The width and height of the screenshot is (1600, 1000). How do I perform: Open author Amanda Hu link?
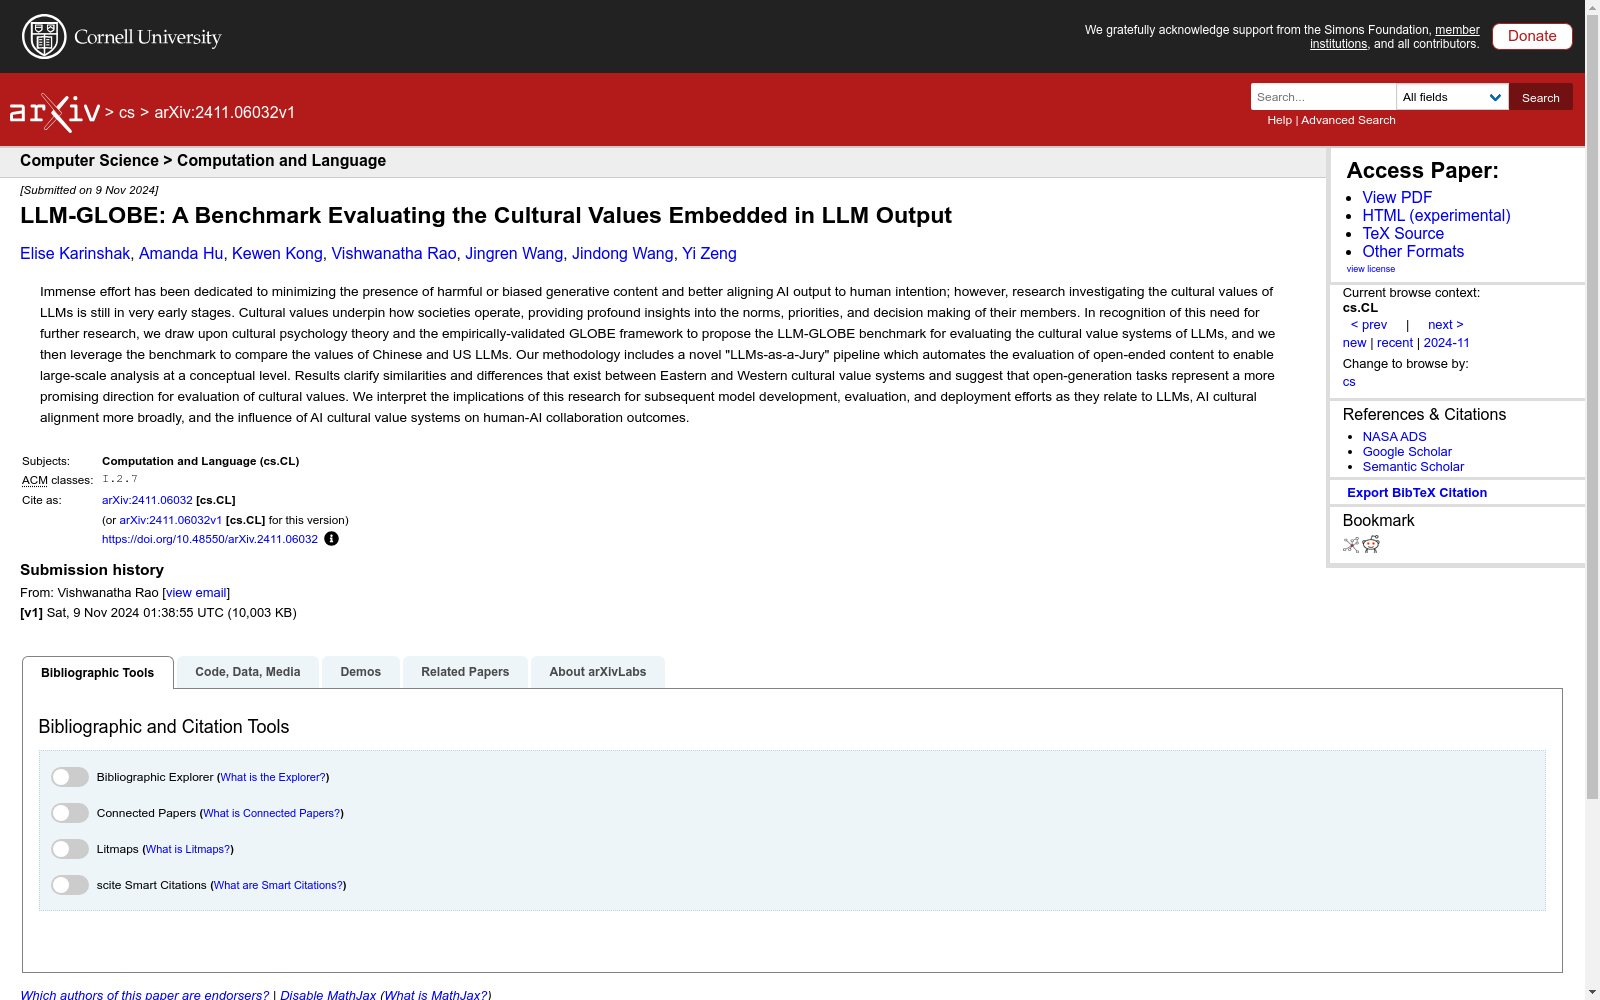[x=181, y=254]
